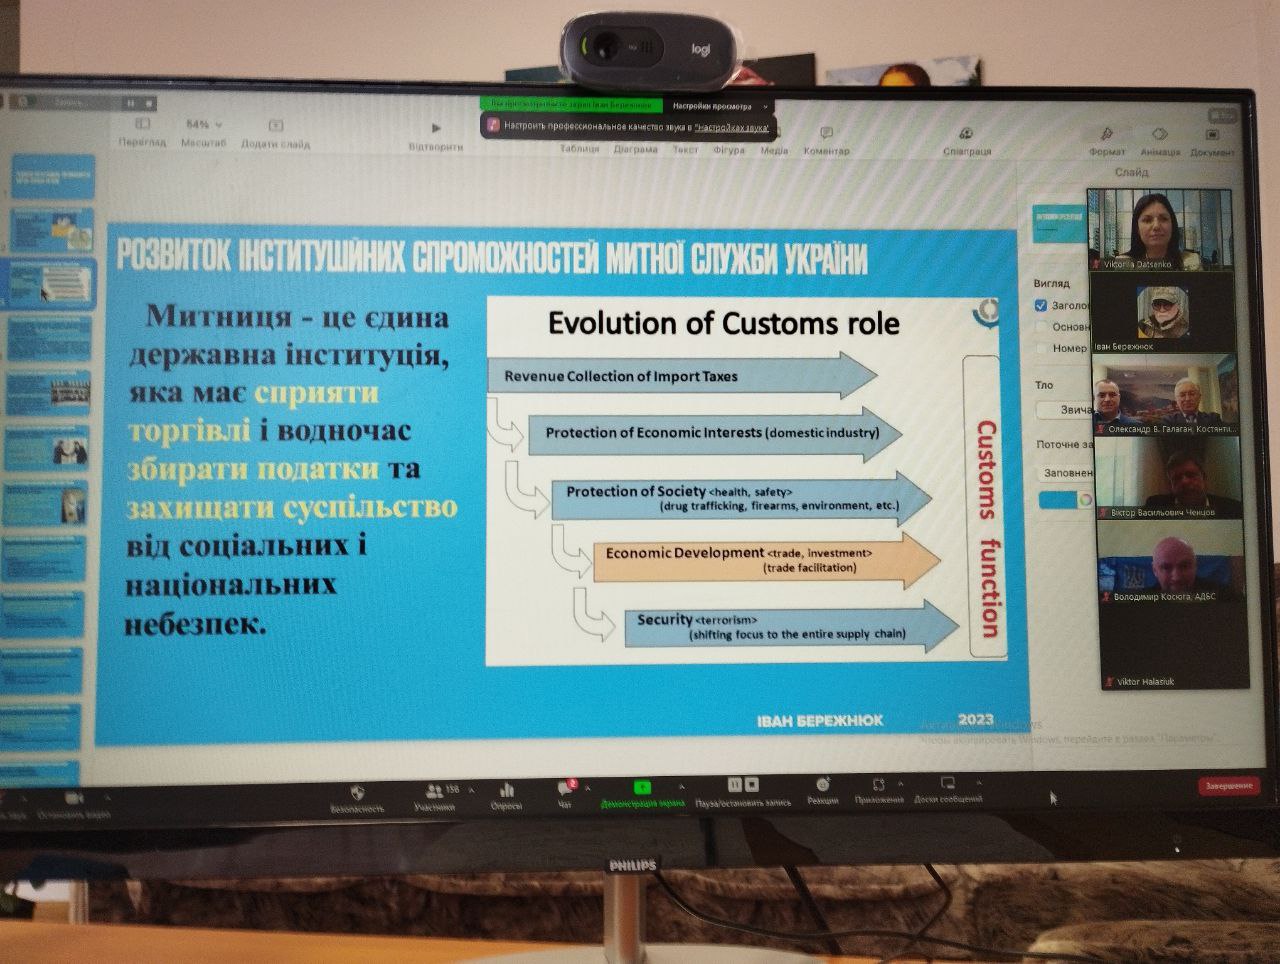The height and width of the screenshot is (964, 1280).
Task: Click 'Слайд' inspector heading
Action: [x=1131, y=172]
